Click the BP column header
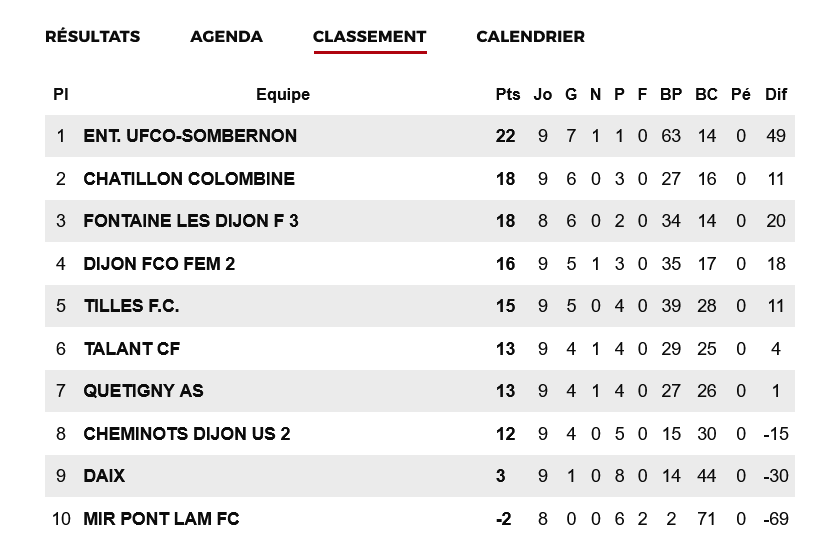The image size is (822, 550). click(x=671, y=95)
